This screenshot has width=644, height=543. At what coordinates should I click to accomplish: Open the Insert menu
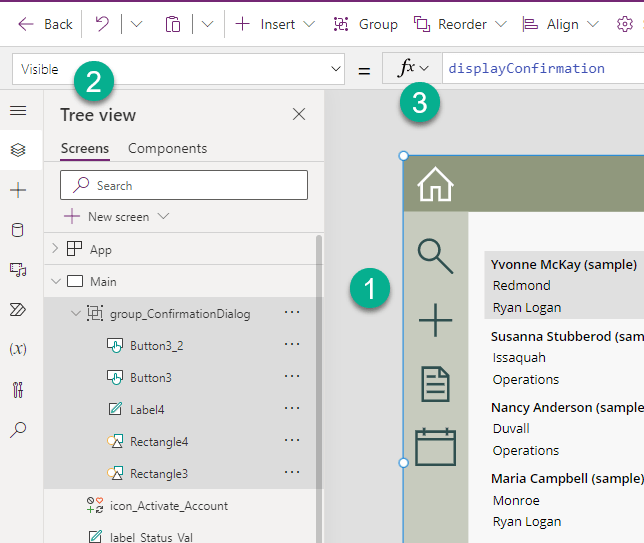tap(275, 24)
